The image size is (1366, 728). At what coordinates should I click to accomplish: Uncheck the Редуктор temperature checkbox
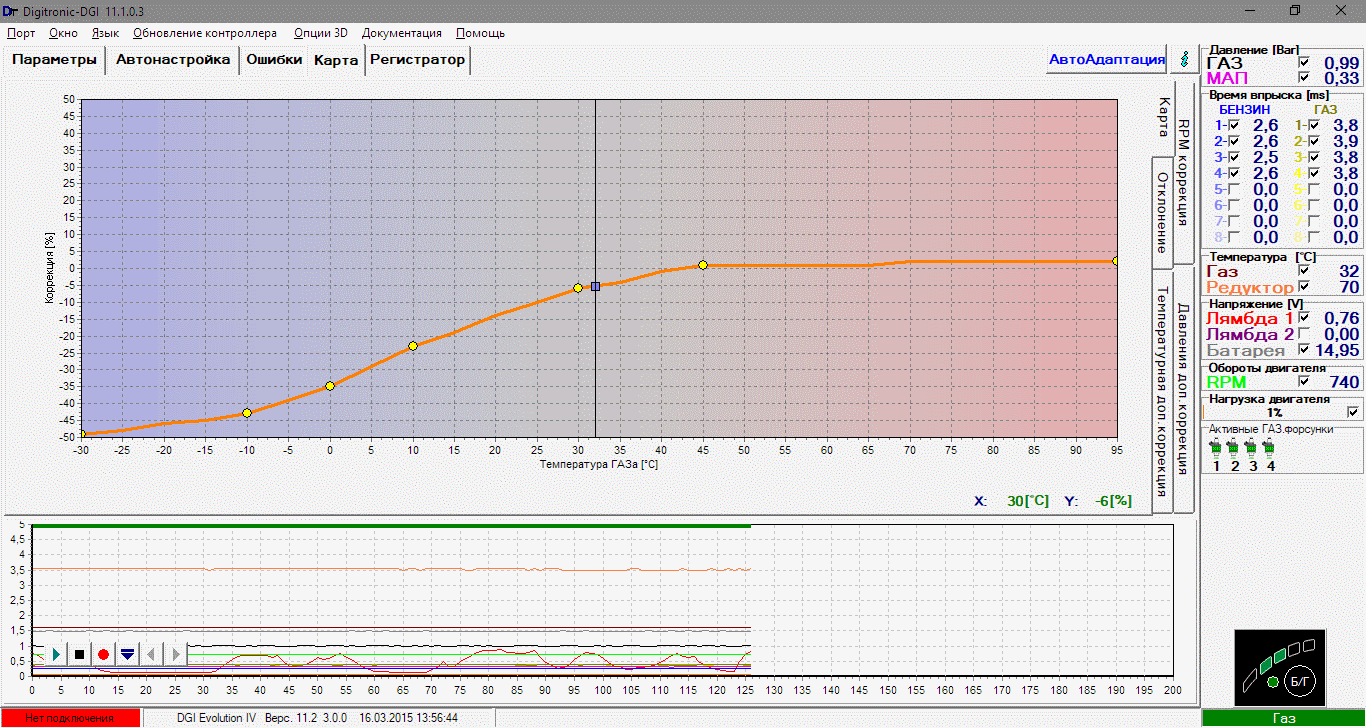click(1303, 287)
